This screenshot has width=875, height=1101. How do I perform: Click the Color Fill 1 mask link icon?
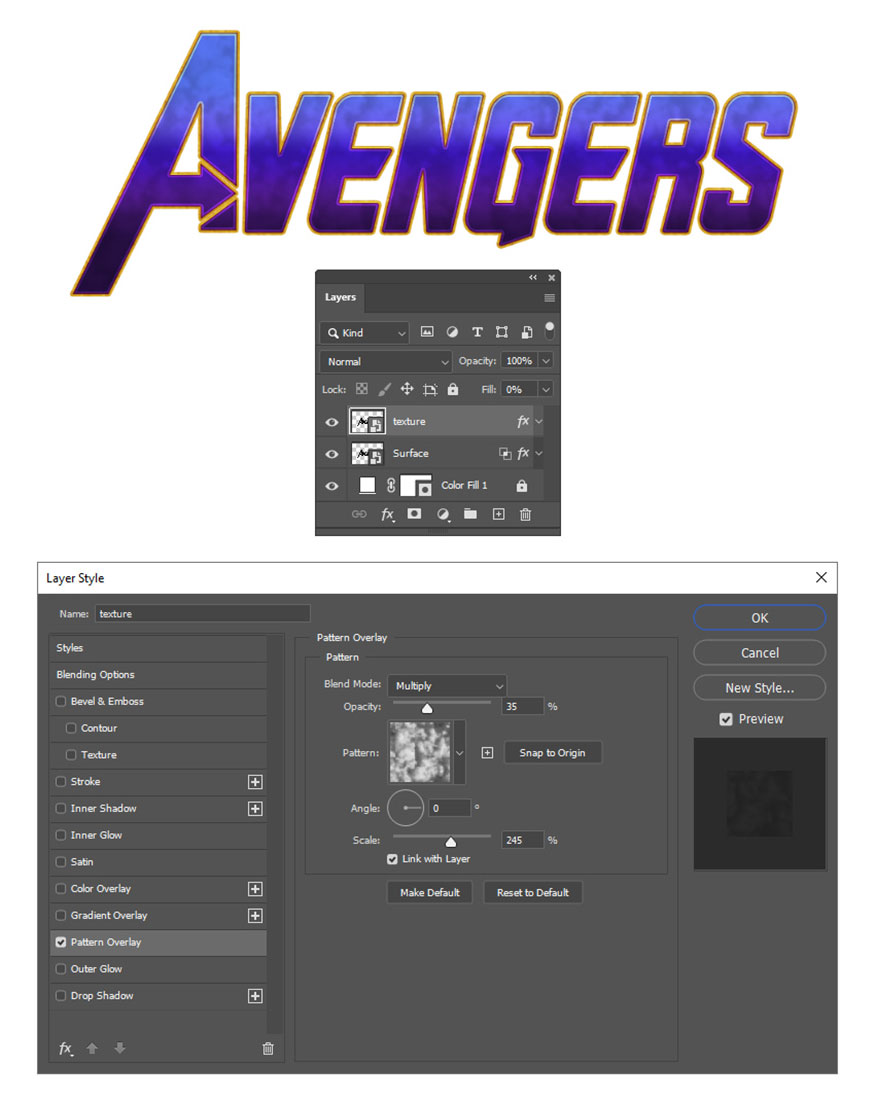coord(391,485)
